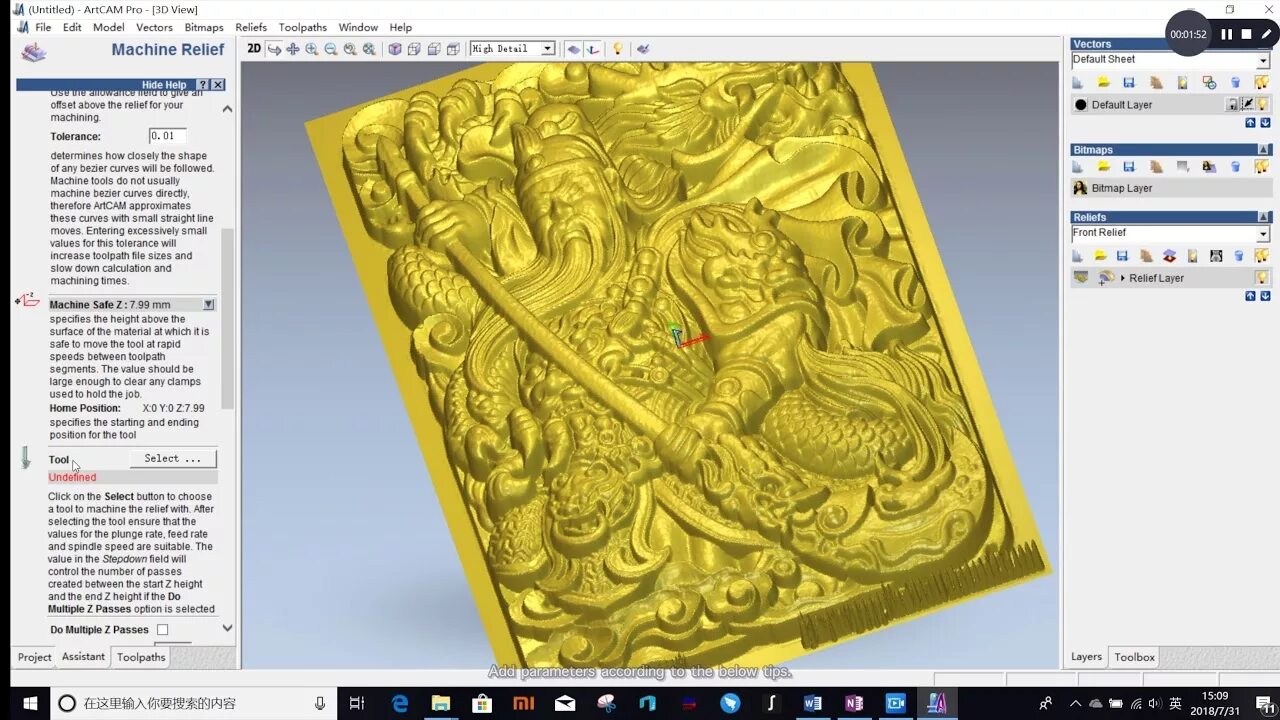Screen dimensions: 1280x720
Task: Delete vector layer trash icon
Action: 1236,83
